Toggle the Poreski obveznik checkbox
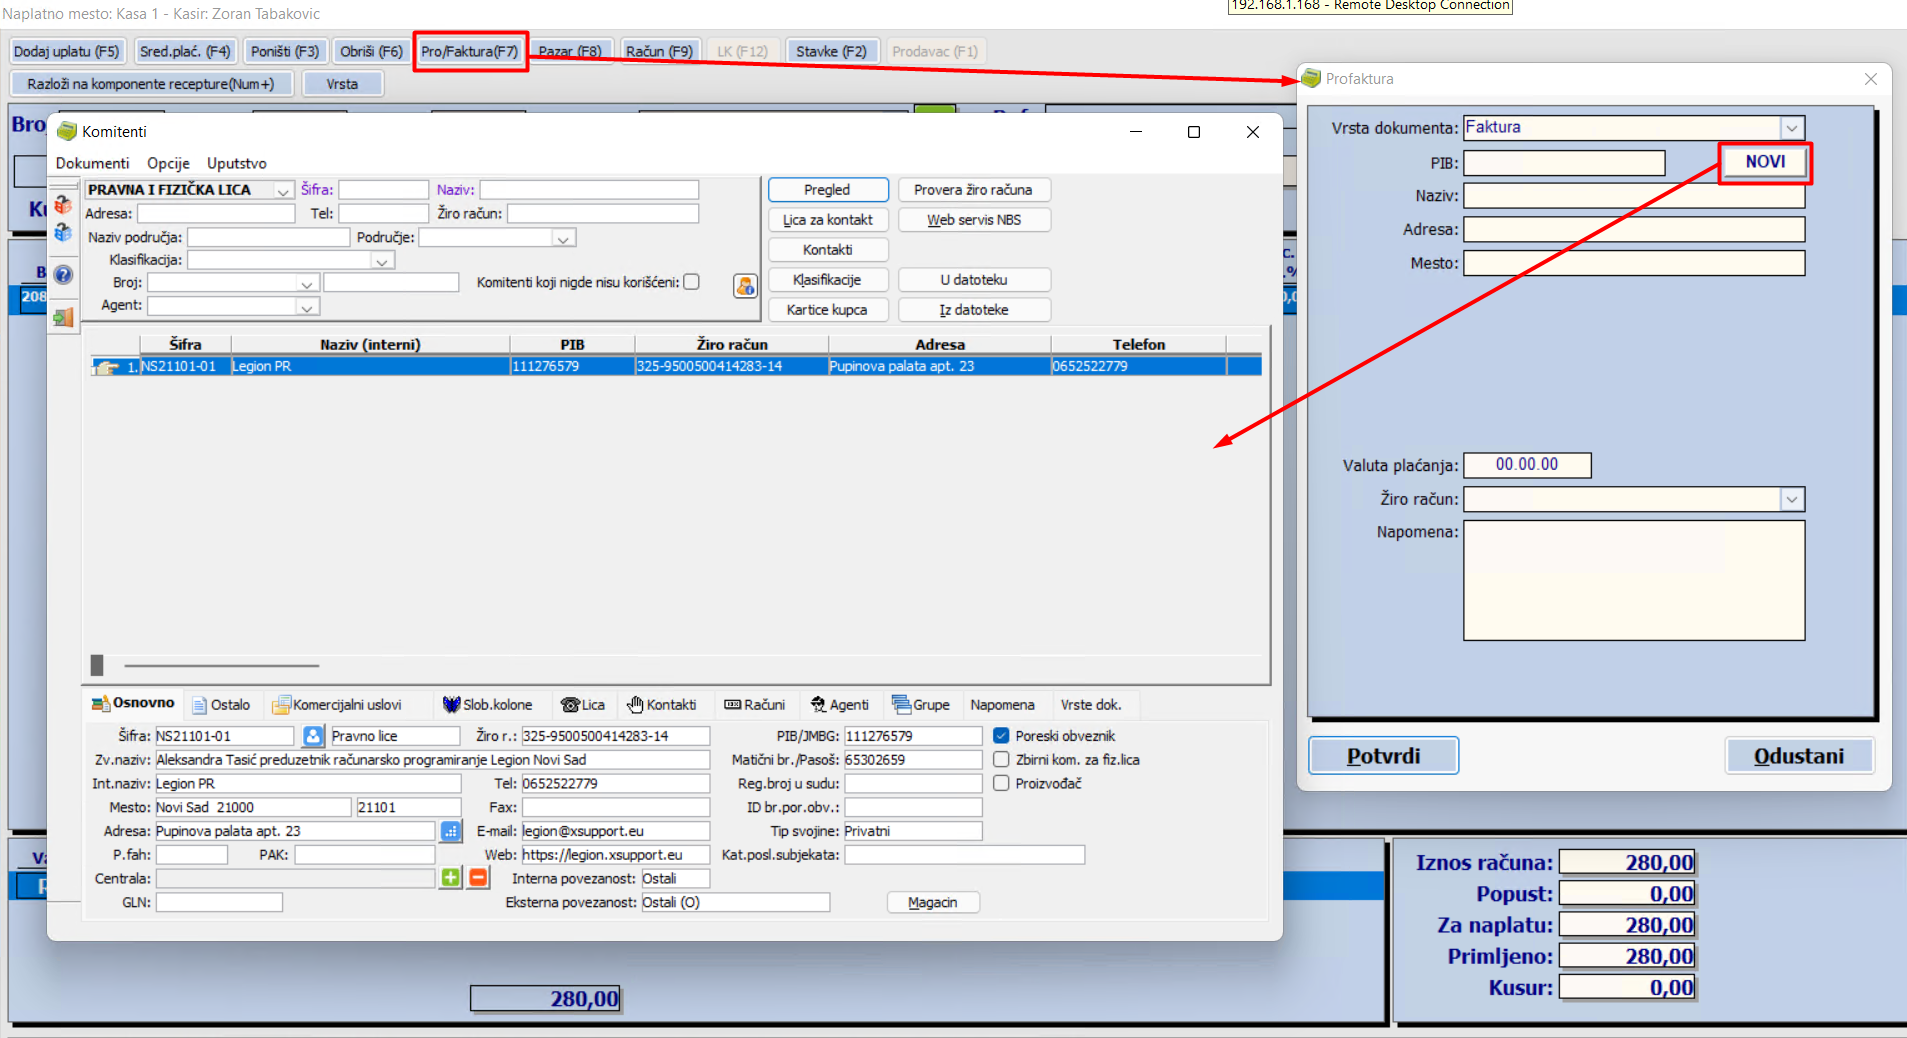This screenshot has width=1907, height=1038. [x=1001, y=736]
